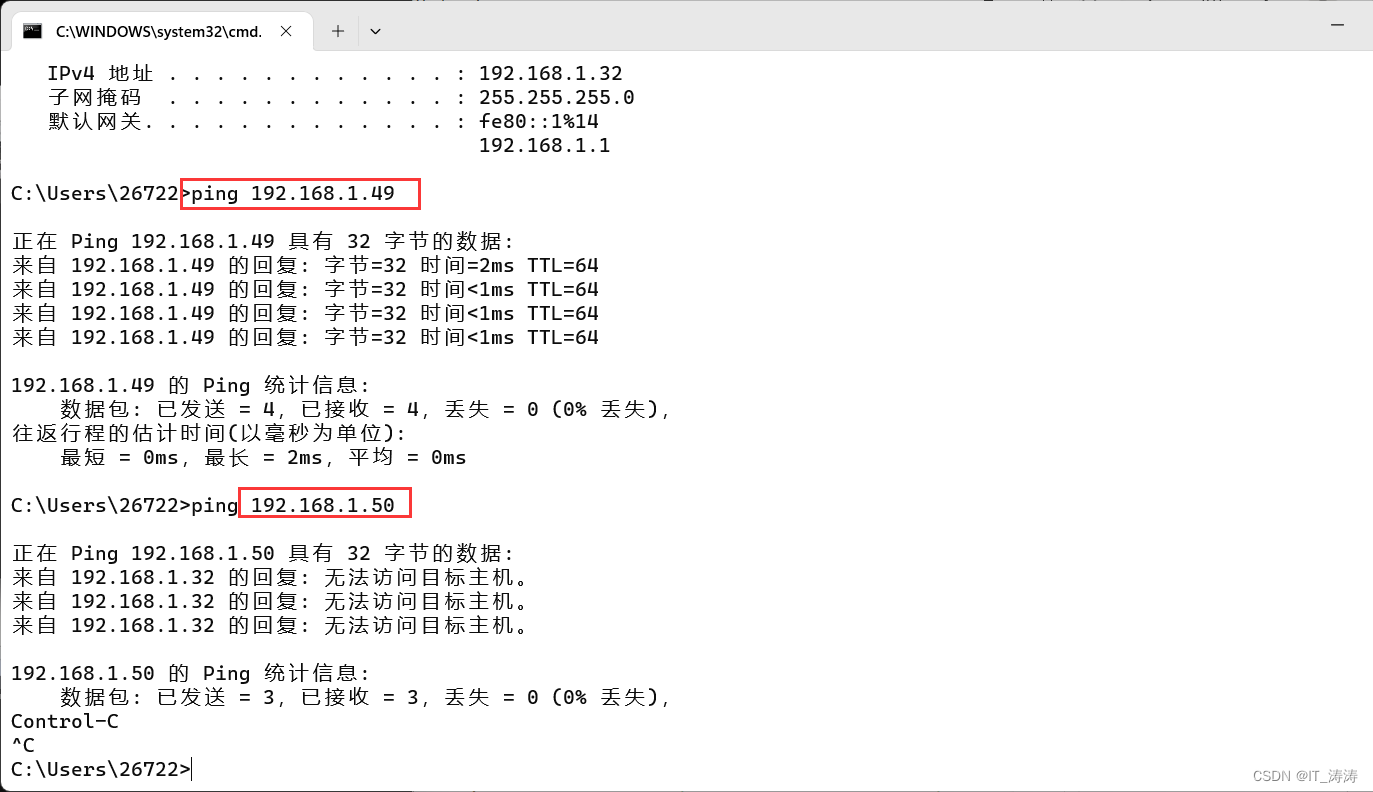Click the 192.168.1.49 Ping statistics header
This screenshot has width=1373, height=792.
pyautogui.click(x=191, y=385)
